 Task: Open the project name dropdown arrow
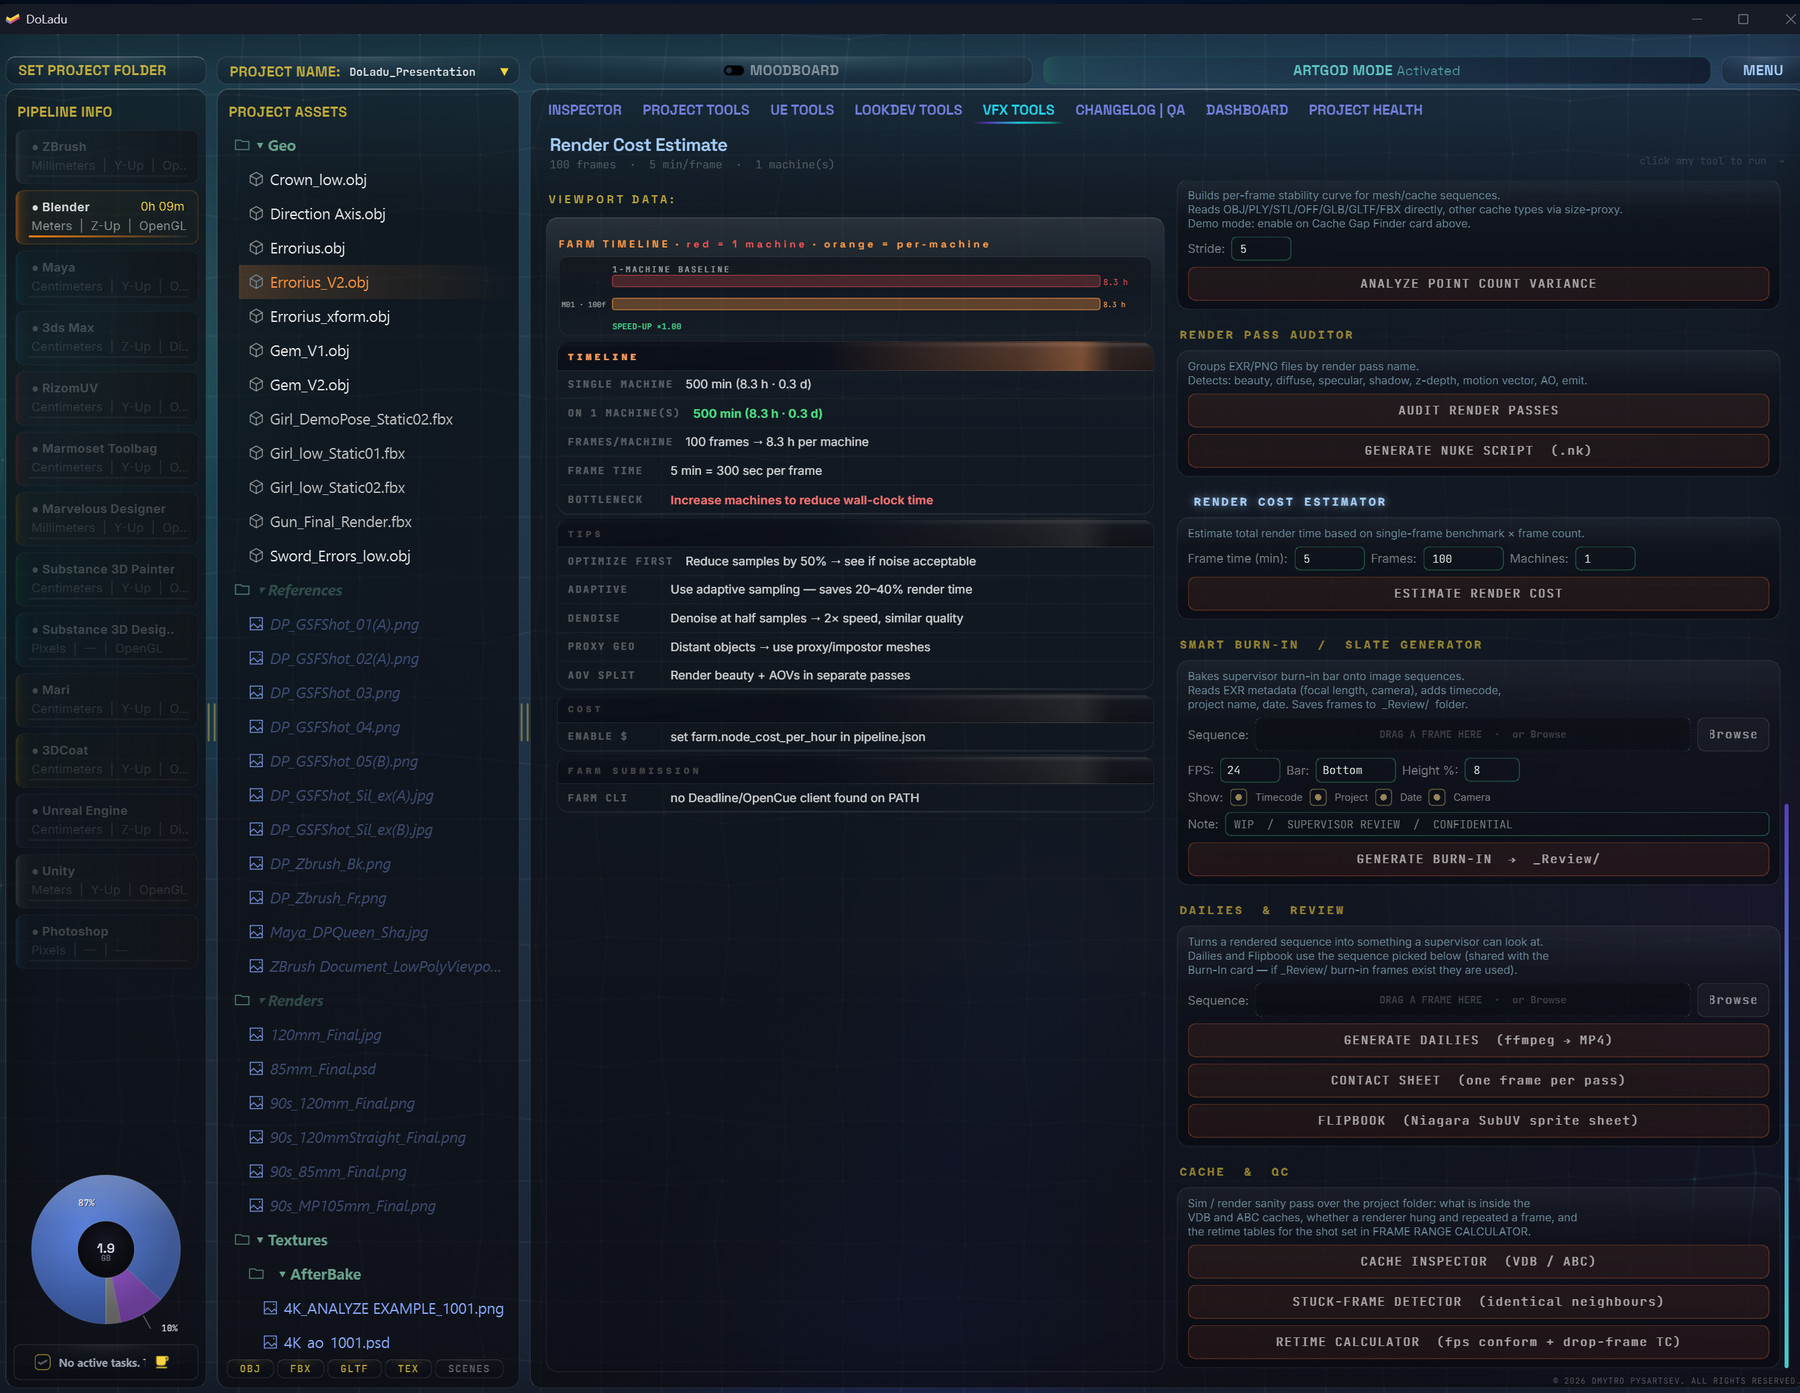click(504, 72)
